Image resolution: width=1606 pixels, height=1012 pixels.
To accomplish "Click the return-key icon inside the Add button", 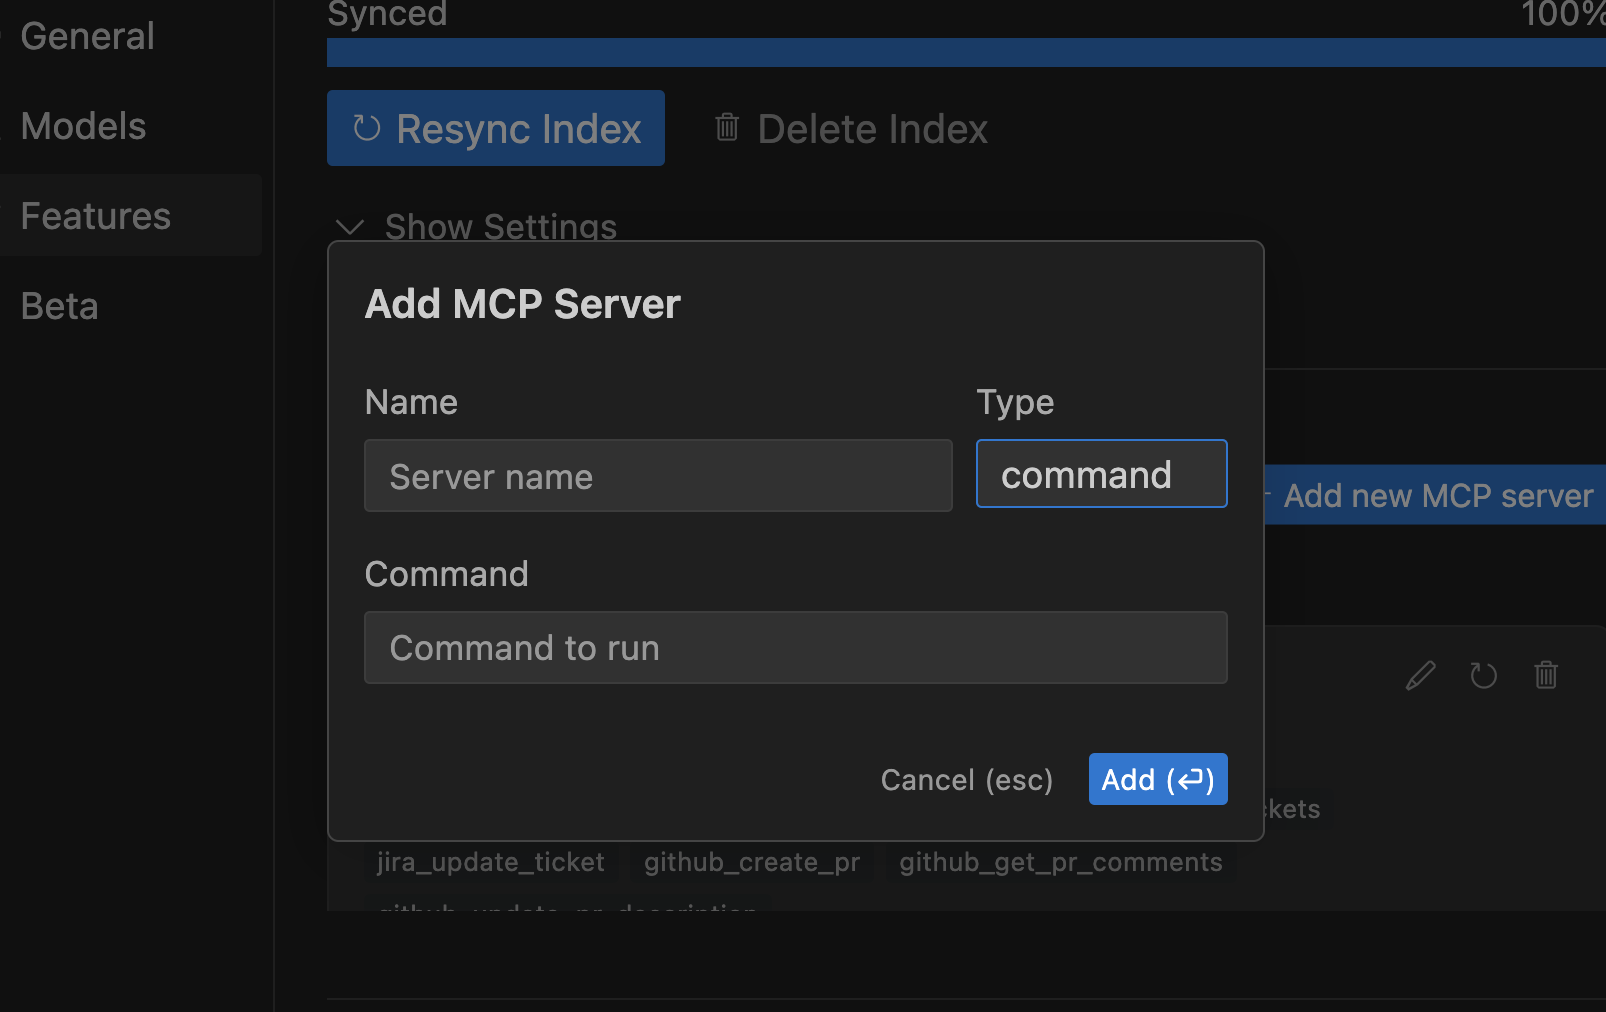I will pos(1190,779).
